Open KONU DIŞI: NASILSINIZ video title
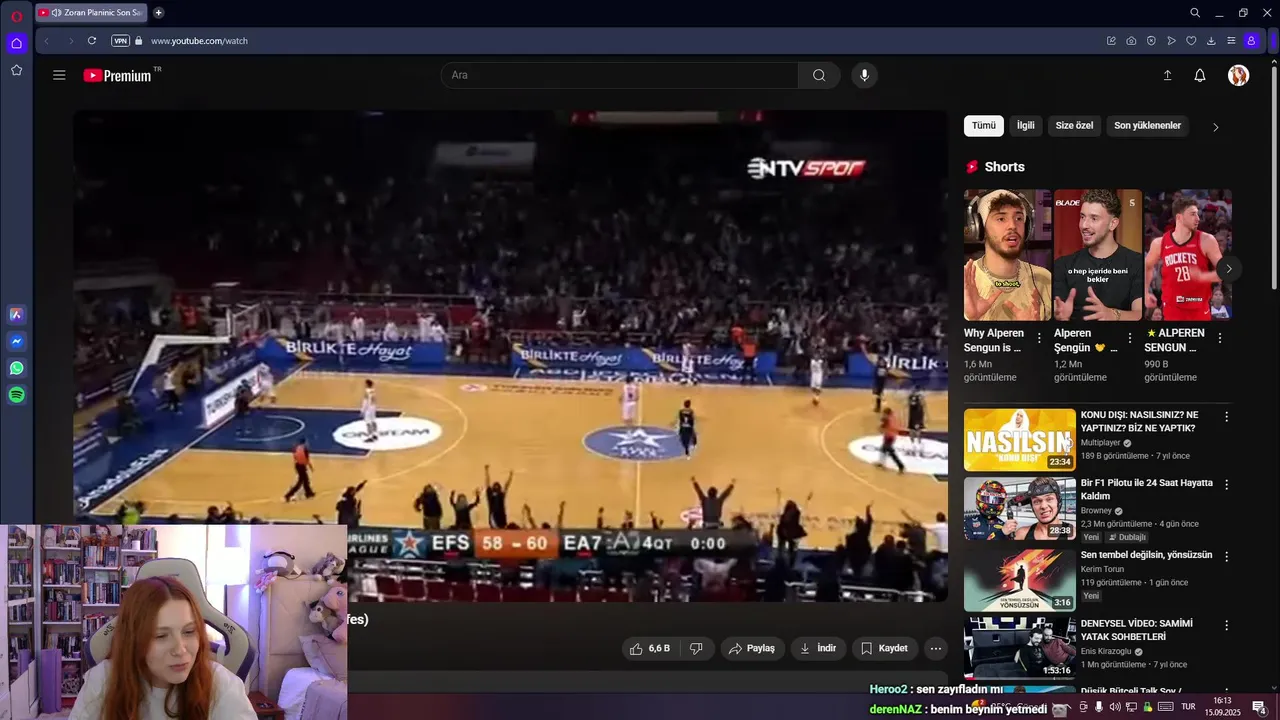This screenshot has width=1280, height=720. [x=1139, y=421]
